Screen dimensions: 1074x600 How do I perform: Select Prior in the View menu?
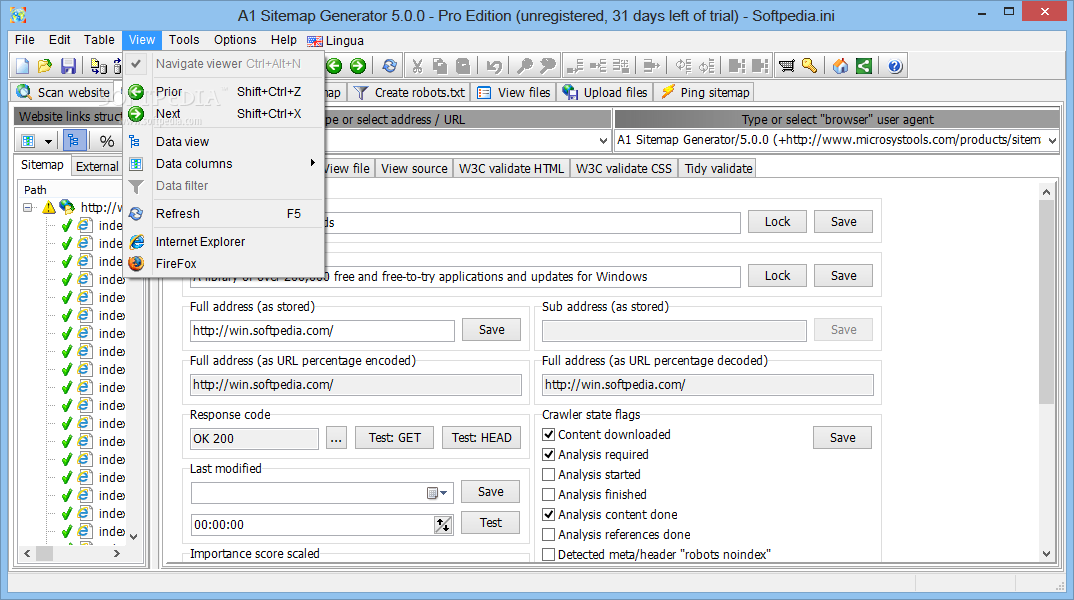tap(223, 92)
